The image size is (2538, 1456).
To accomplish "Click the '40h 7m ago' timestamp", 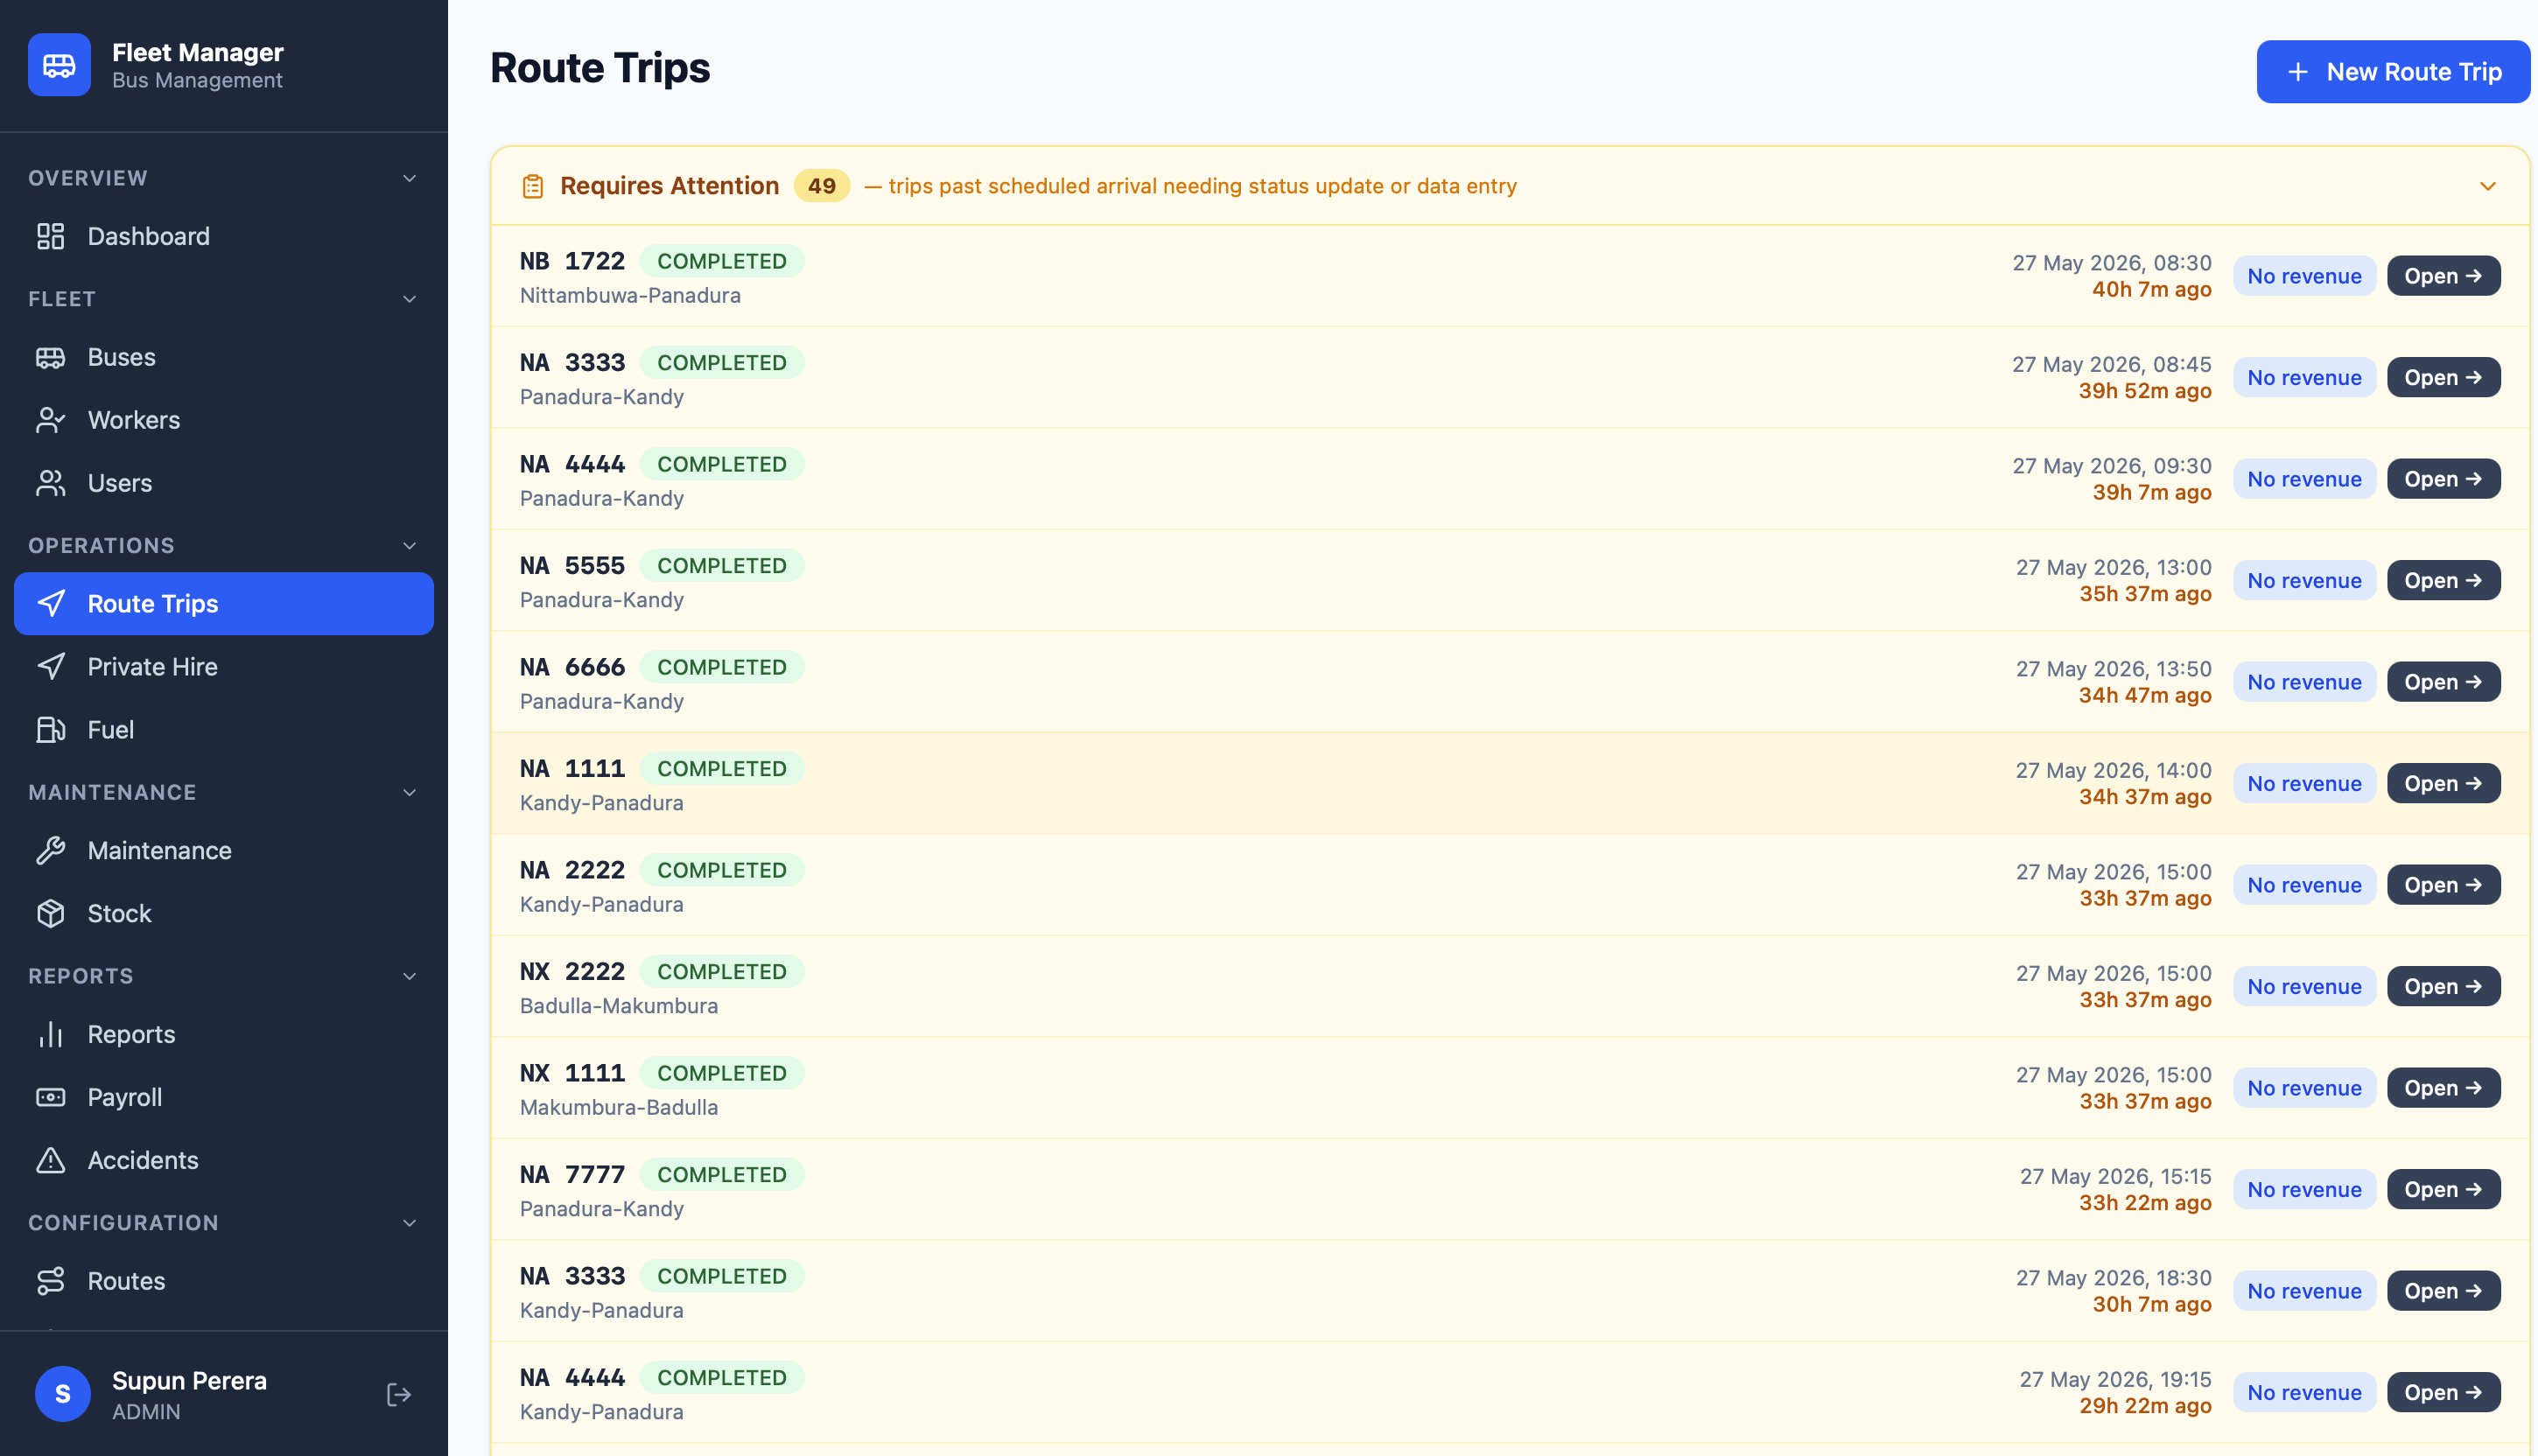I will [2151, 290].
